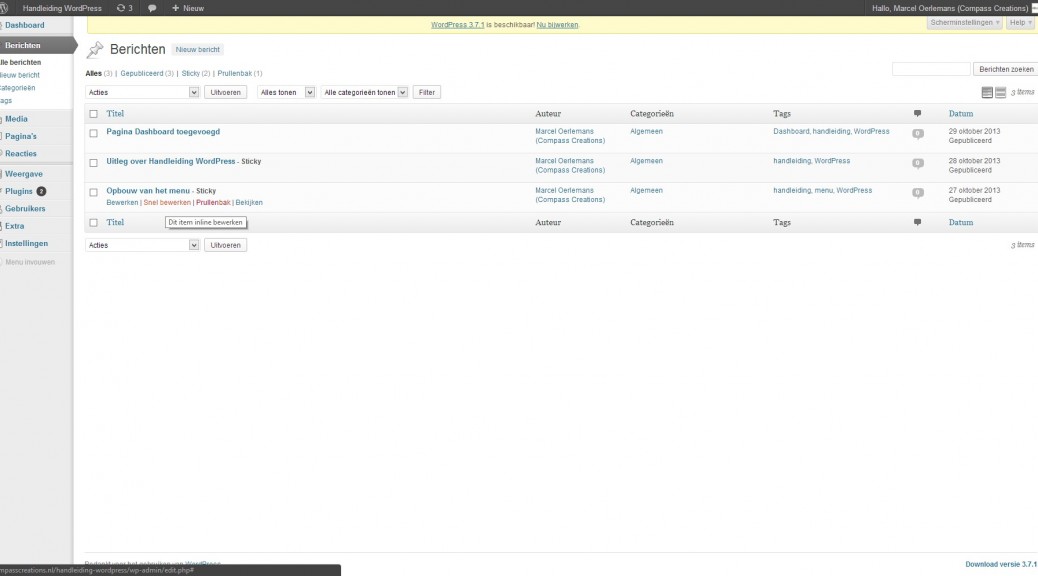Sort by Datum in top header
This screenshot has width=1038, height=576.
coord(961,114)
